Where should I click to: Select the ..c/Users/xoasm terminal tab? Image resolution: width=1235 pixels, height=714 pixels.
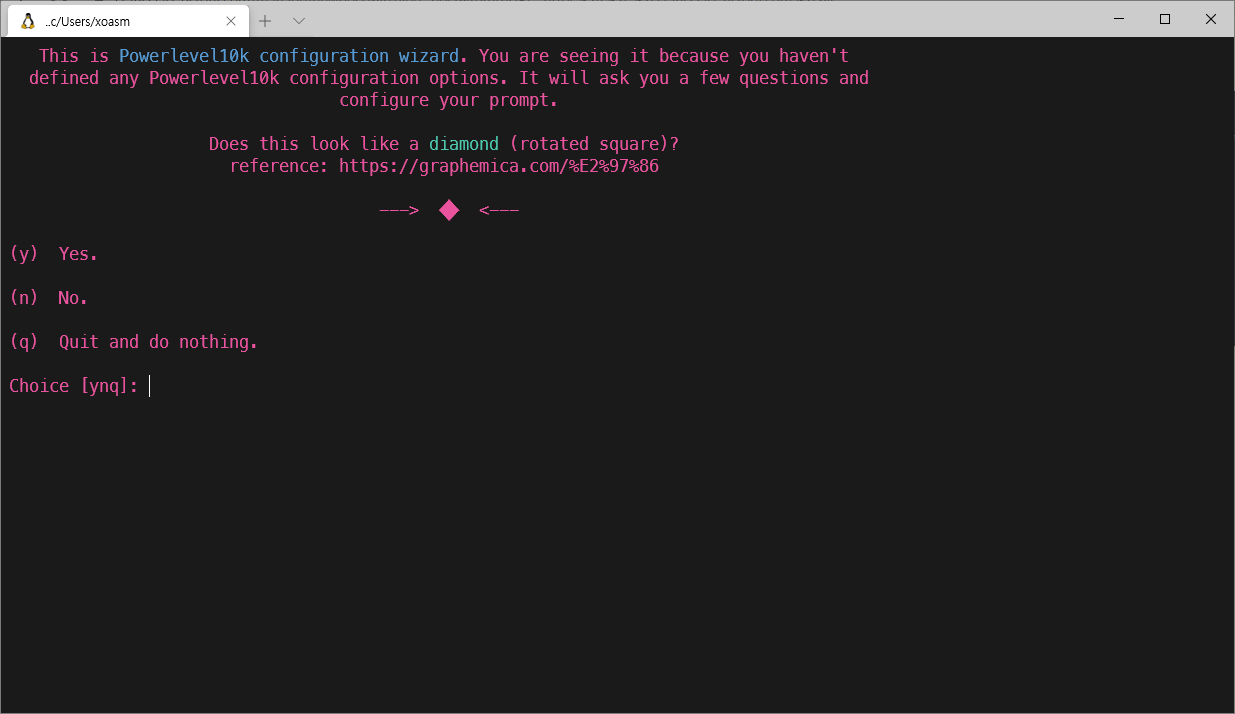click(x=126, y=20)
